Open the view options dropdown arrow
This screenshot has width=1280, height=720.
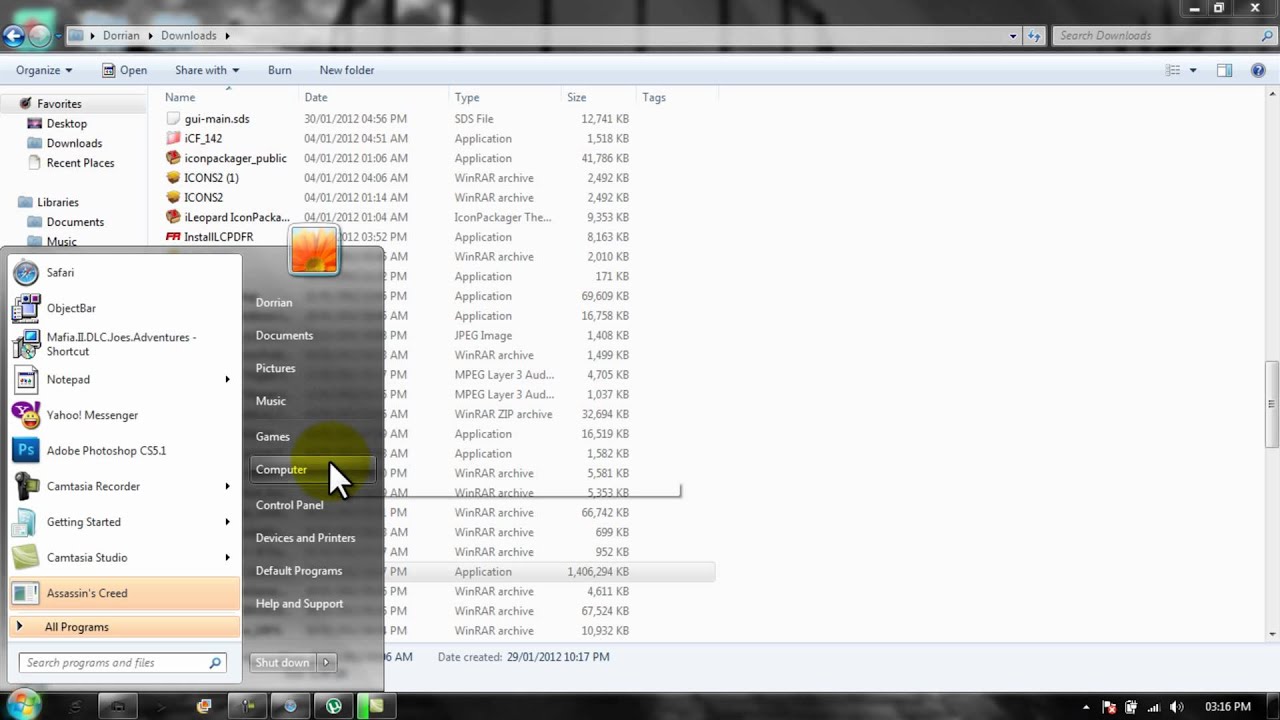pos(1193,70)
